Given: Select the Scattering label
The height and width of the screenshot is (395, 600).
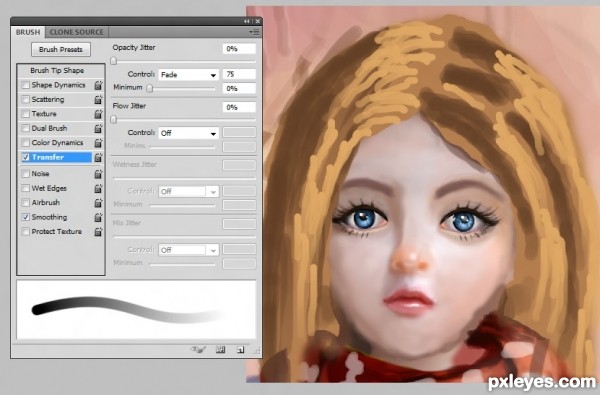Looking at the screenshot, I should [x=48, y=100].
